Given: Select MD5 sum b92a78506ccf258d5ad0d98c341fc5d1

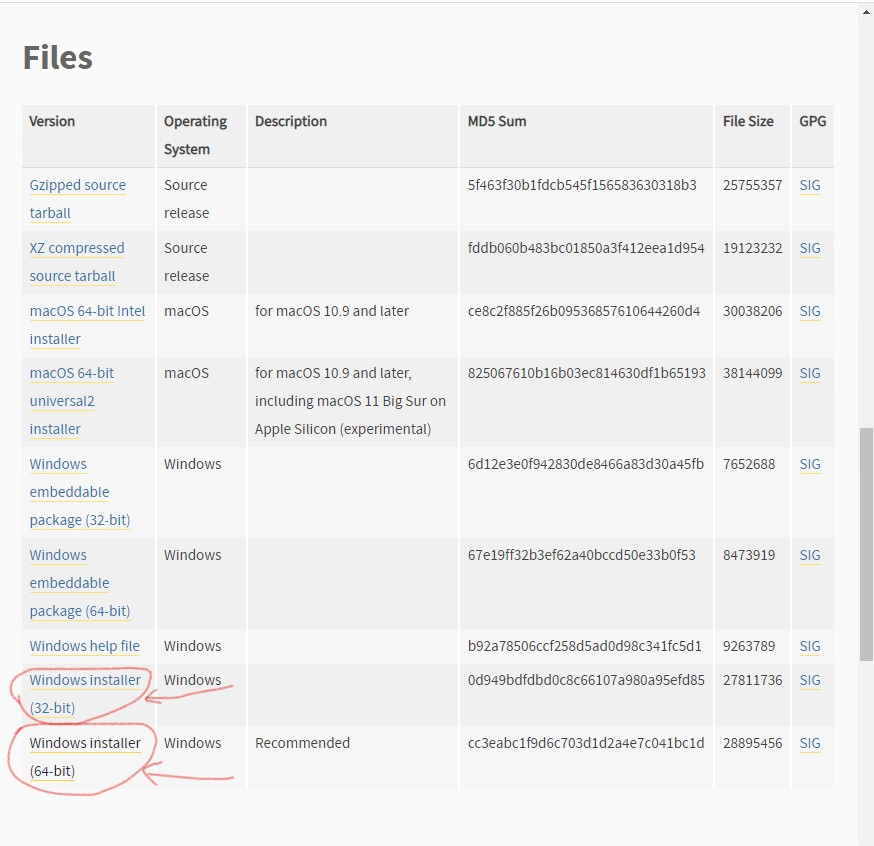Looking at the screenshot, I should [x=584, y=646].
